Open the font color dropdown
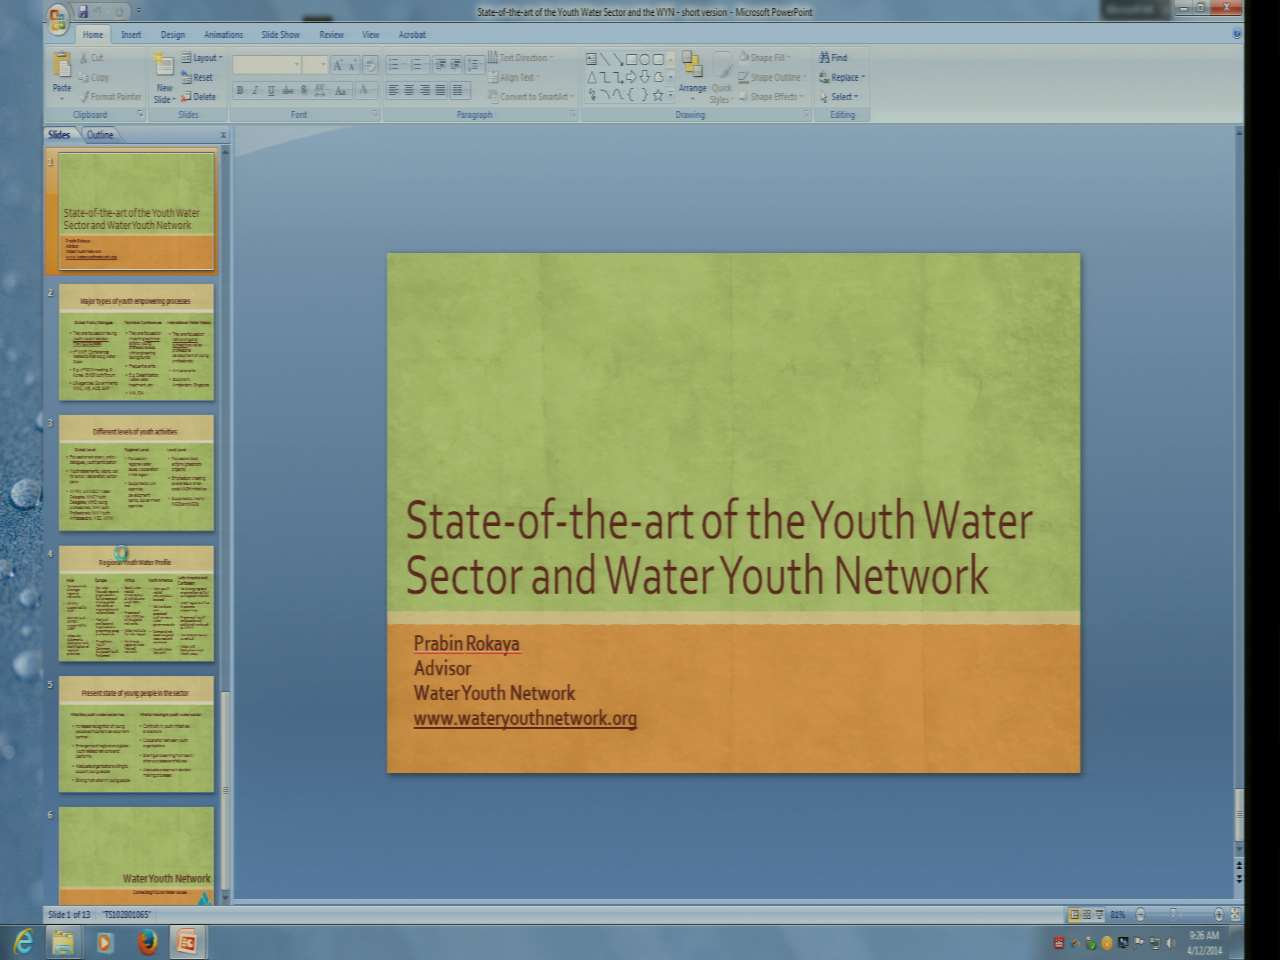This screenshot has width=1280, height=960. pos(366,90)
